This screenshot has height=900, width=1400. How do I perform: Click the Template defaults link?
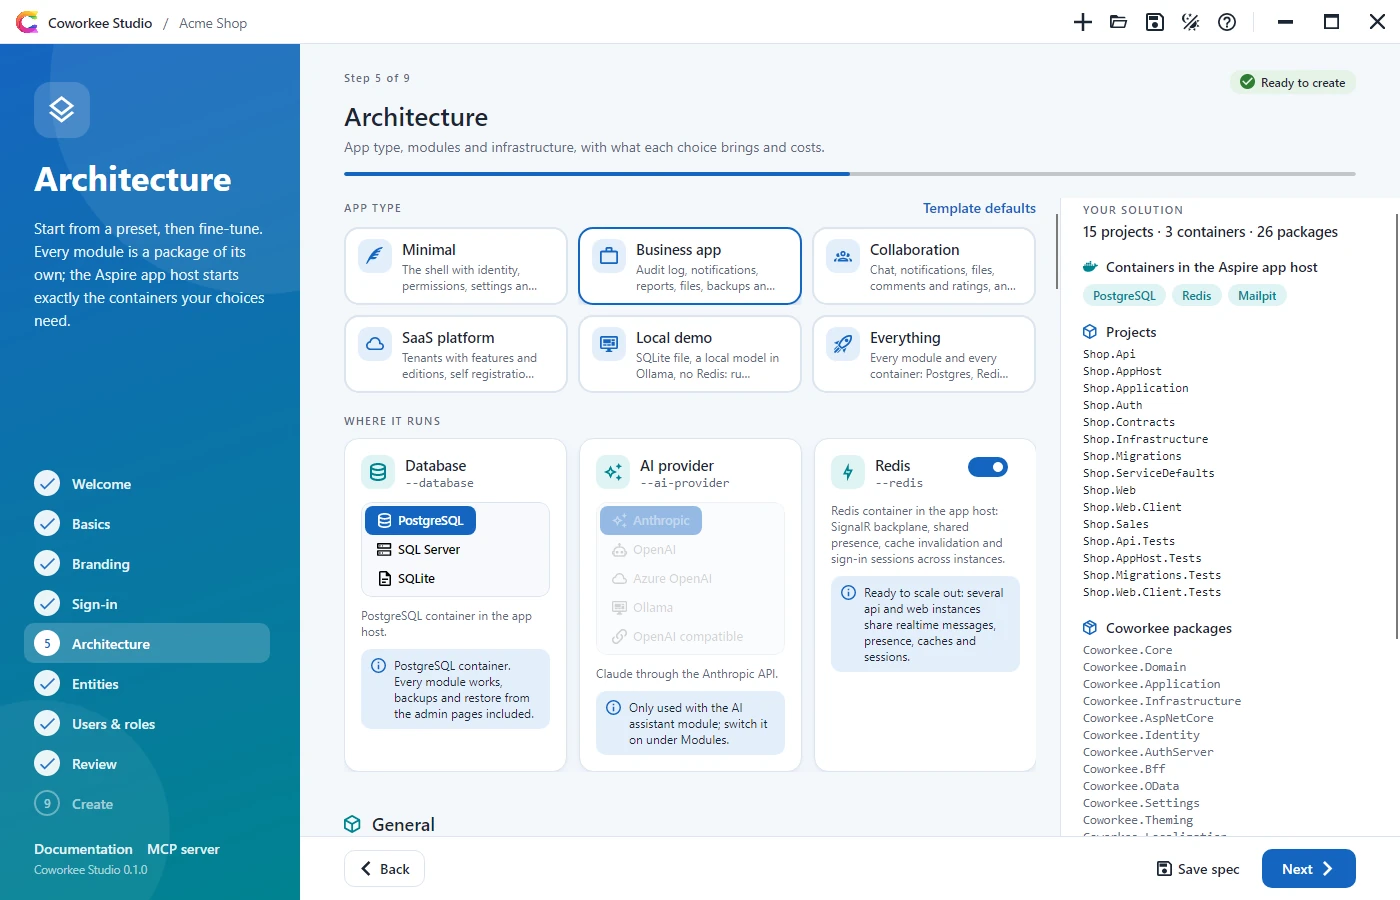(x=979, y=208)
